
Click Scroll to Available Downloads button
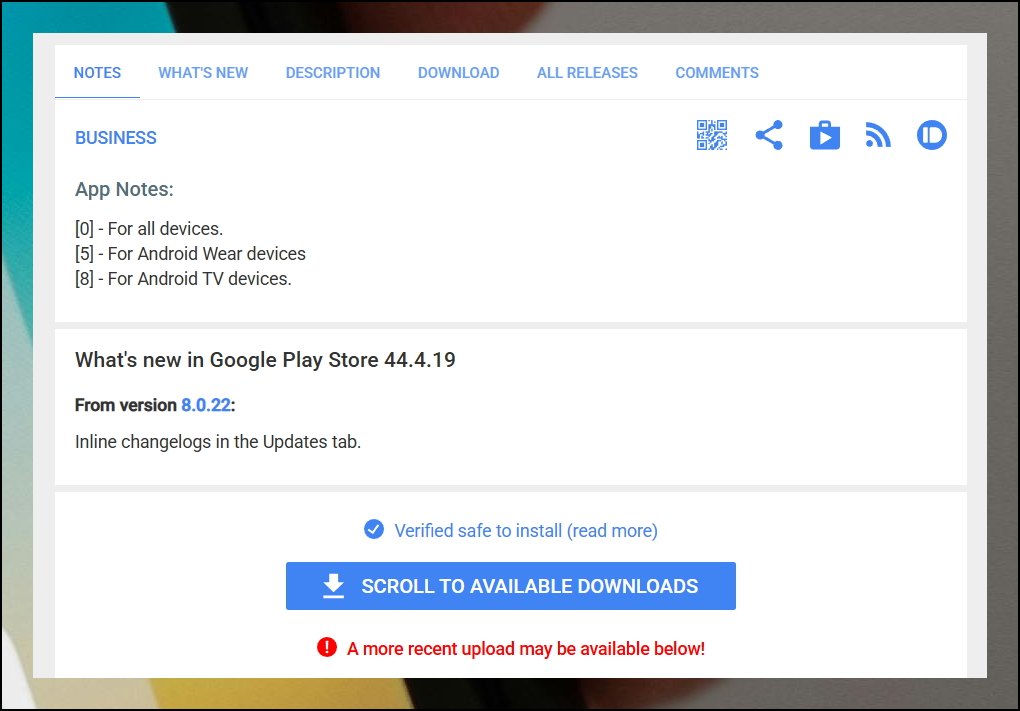point(511,585)
